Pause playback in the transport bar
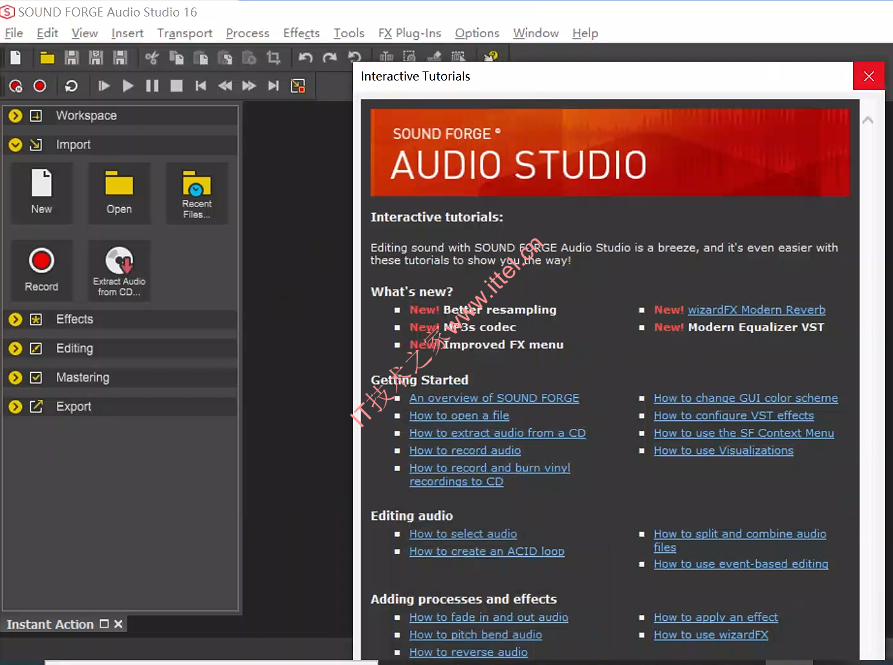 coord(152,86)
